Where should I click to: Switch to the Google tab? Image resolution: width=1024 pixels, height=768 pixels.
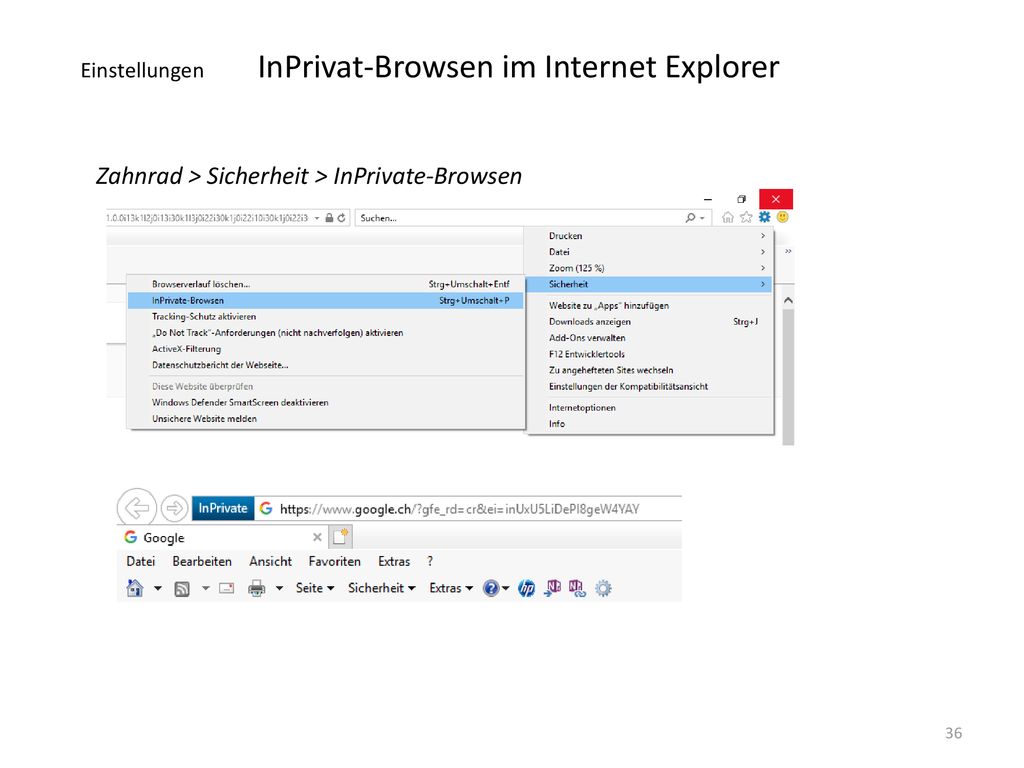222,537
